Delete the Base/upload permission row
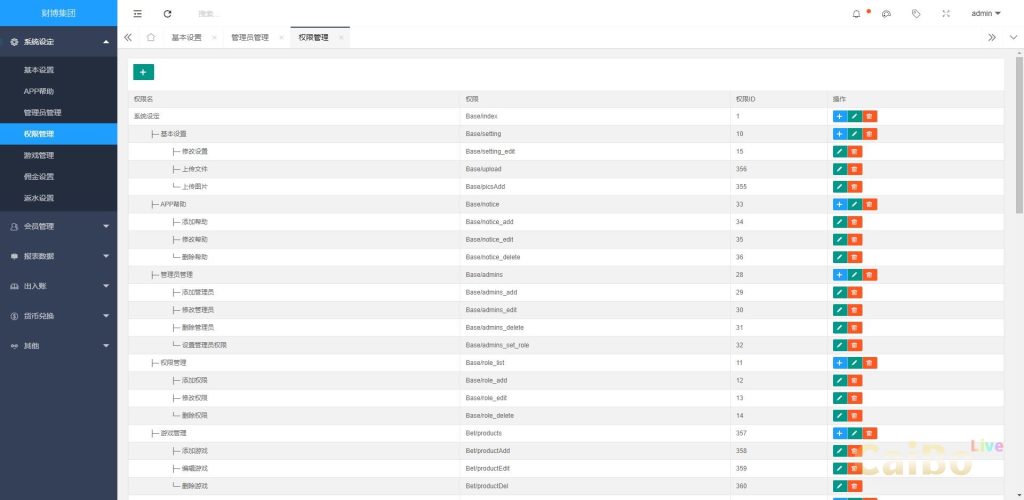 tap(855, 169)
